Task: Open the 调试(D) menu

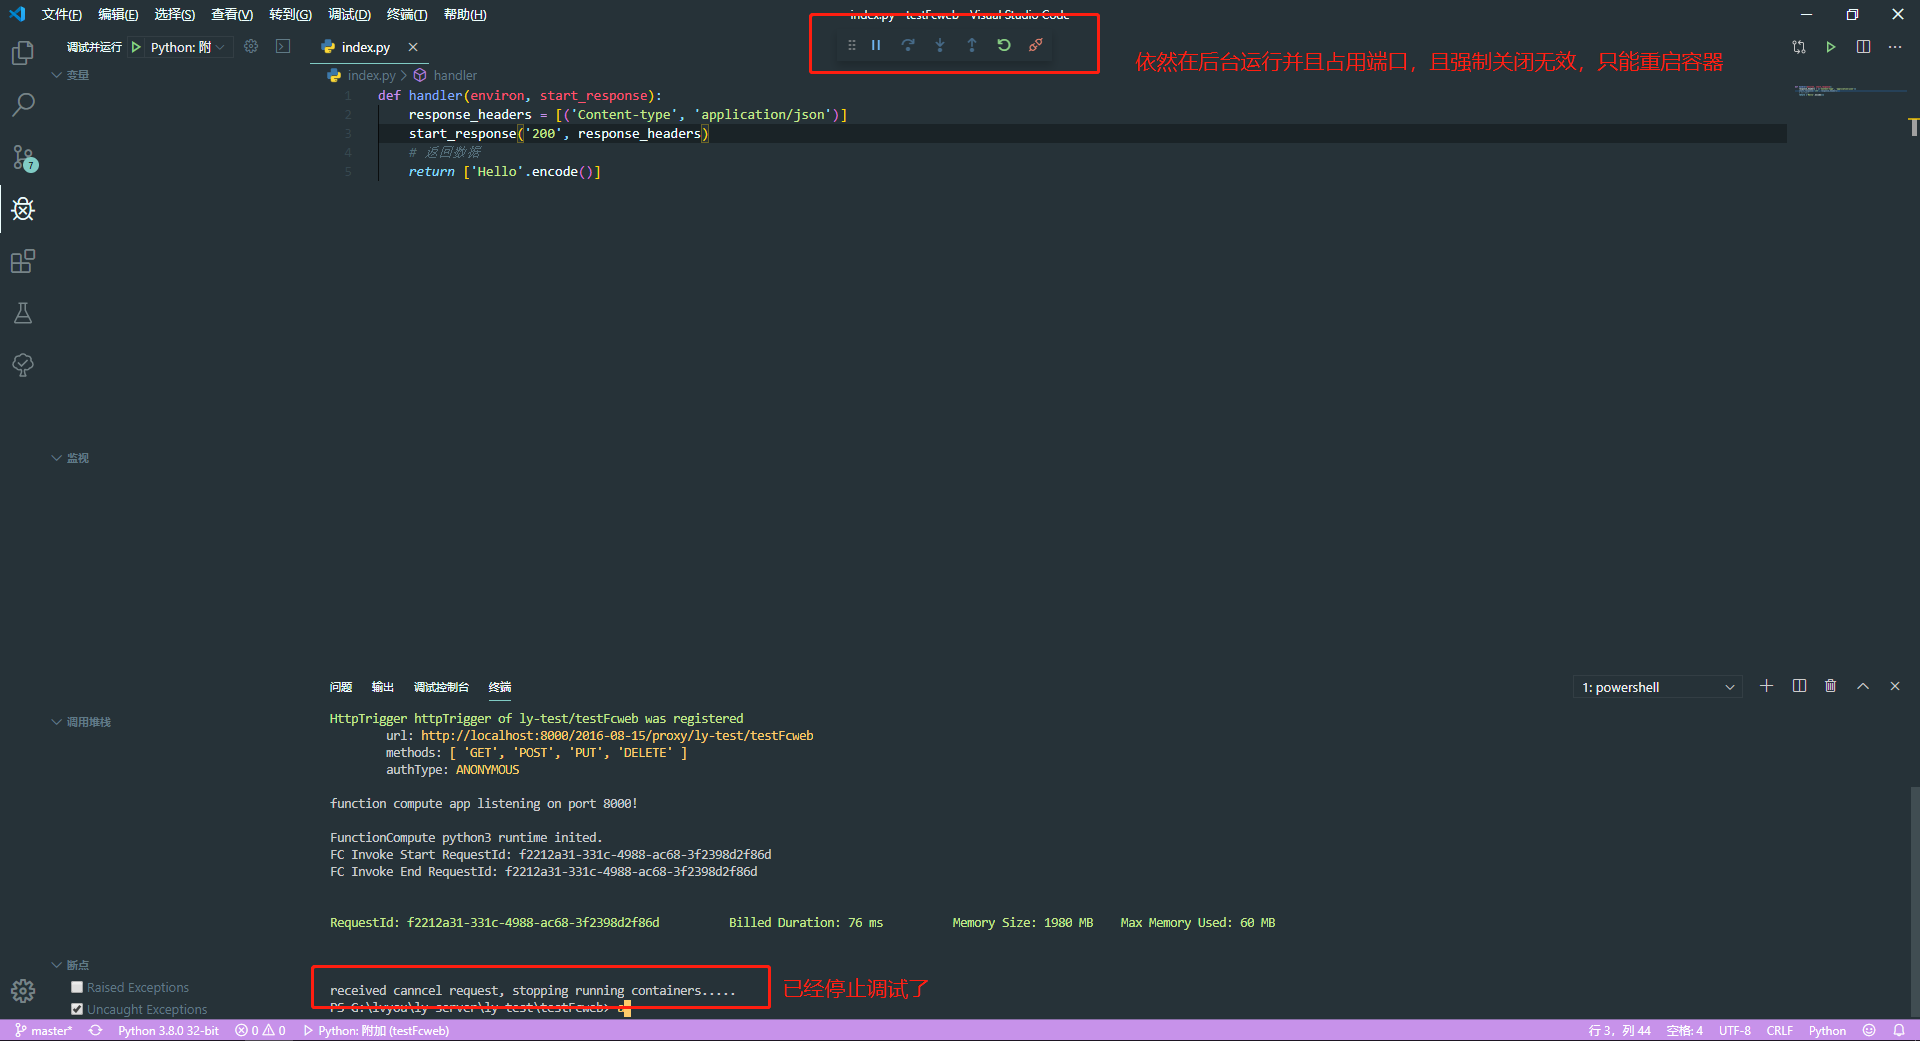Action: 348,14
